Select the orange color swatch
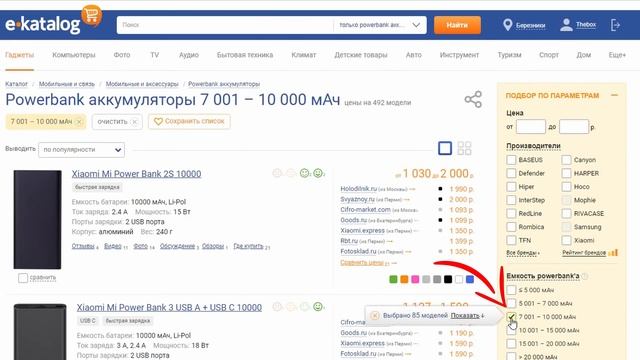 point(404,279)
